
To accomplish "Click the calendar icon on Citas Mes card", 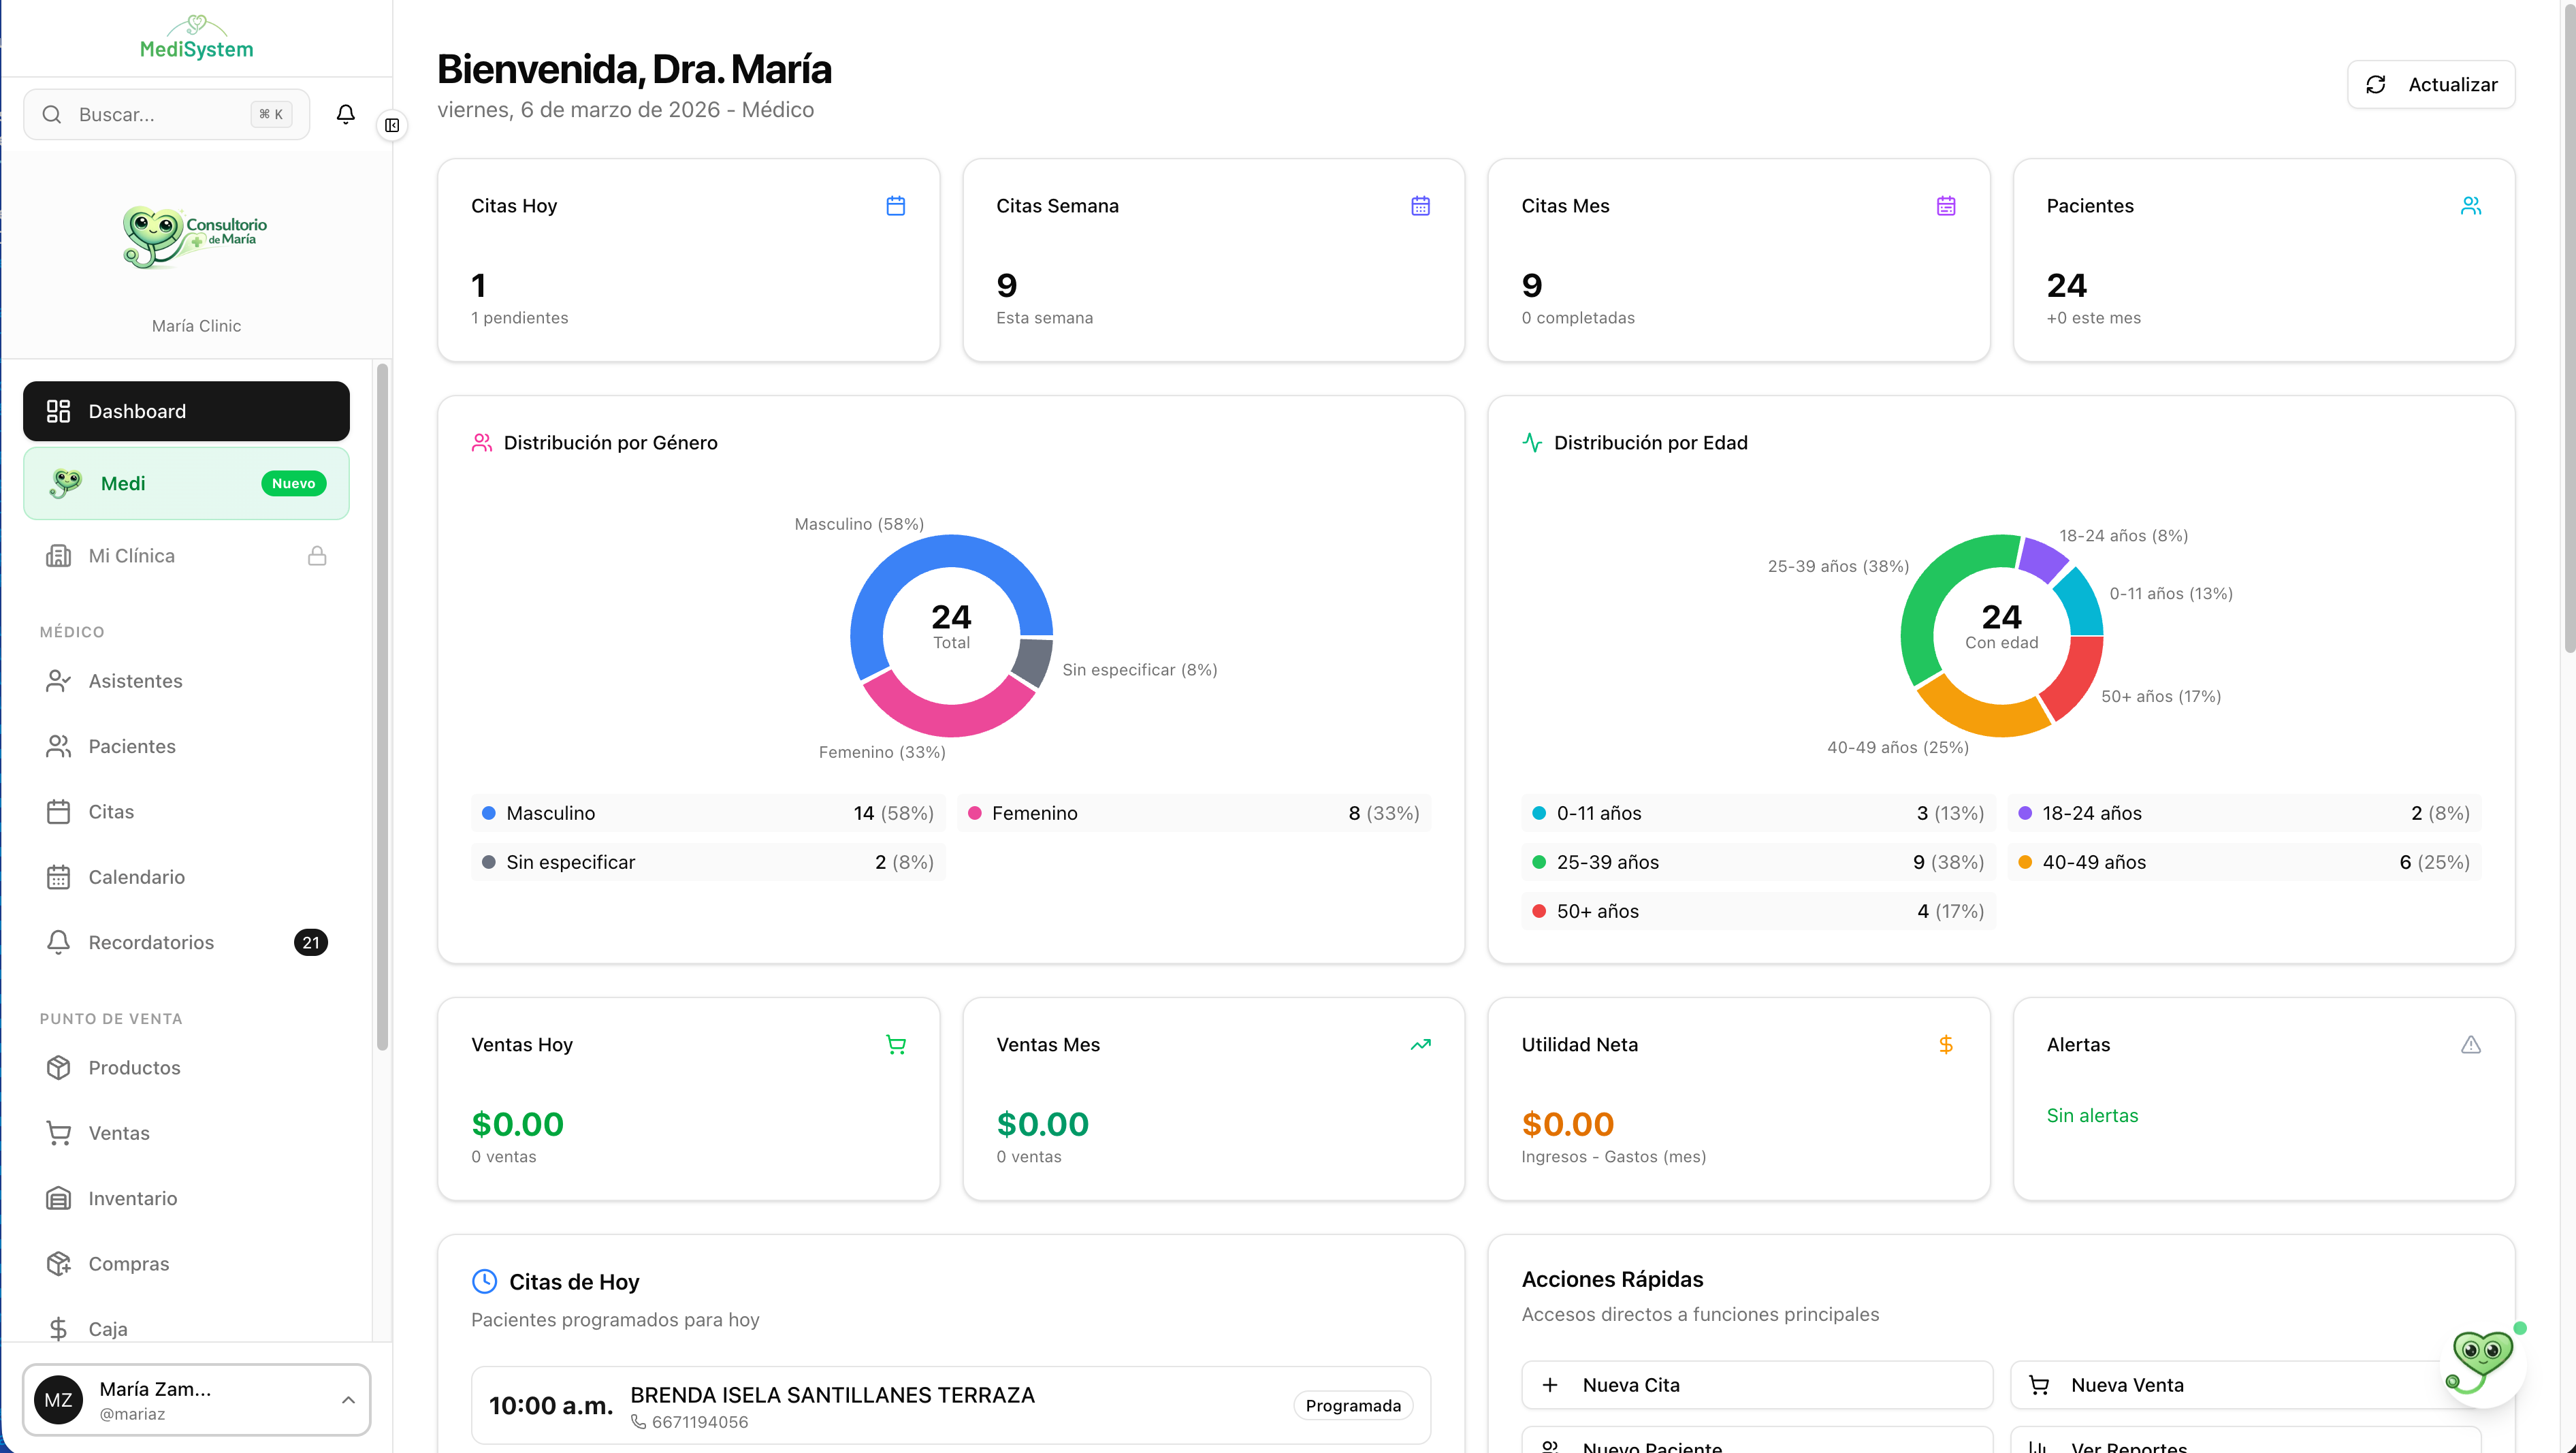I will pyautogui.click(x=1946, y=206).
